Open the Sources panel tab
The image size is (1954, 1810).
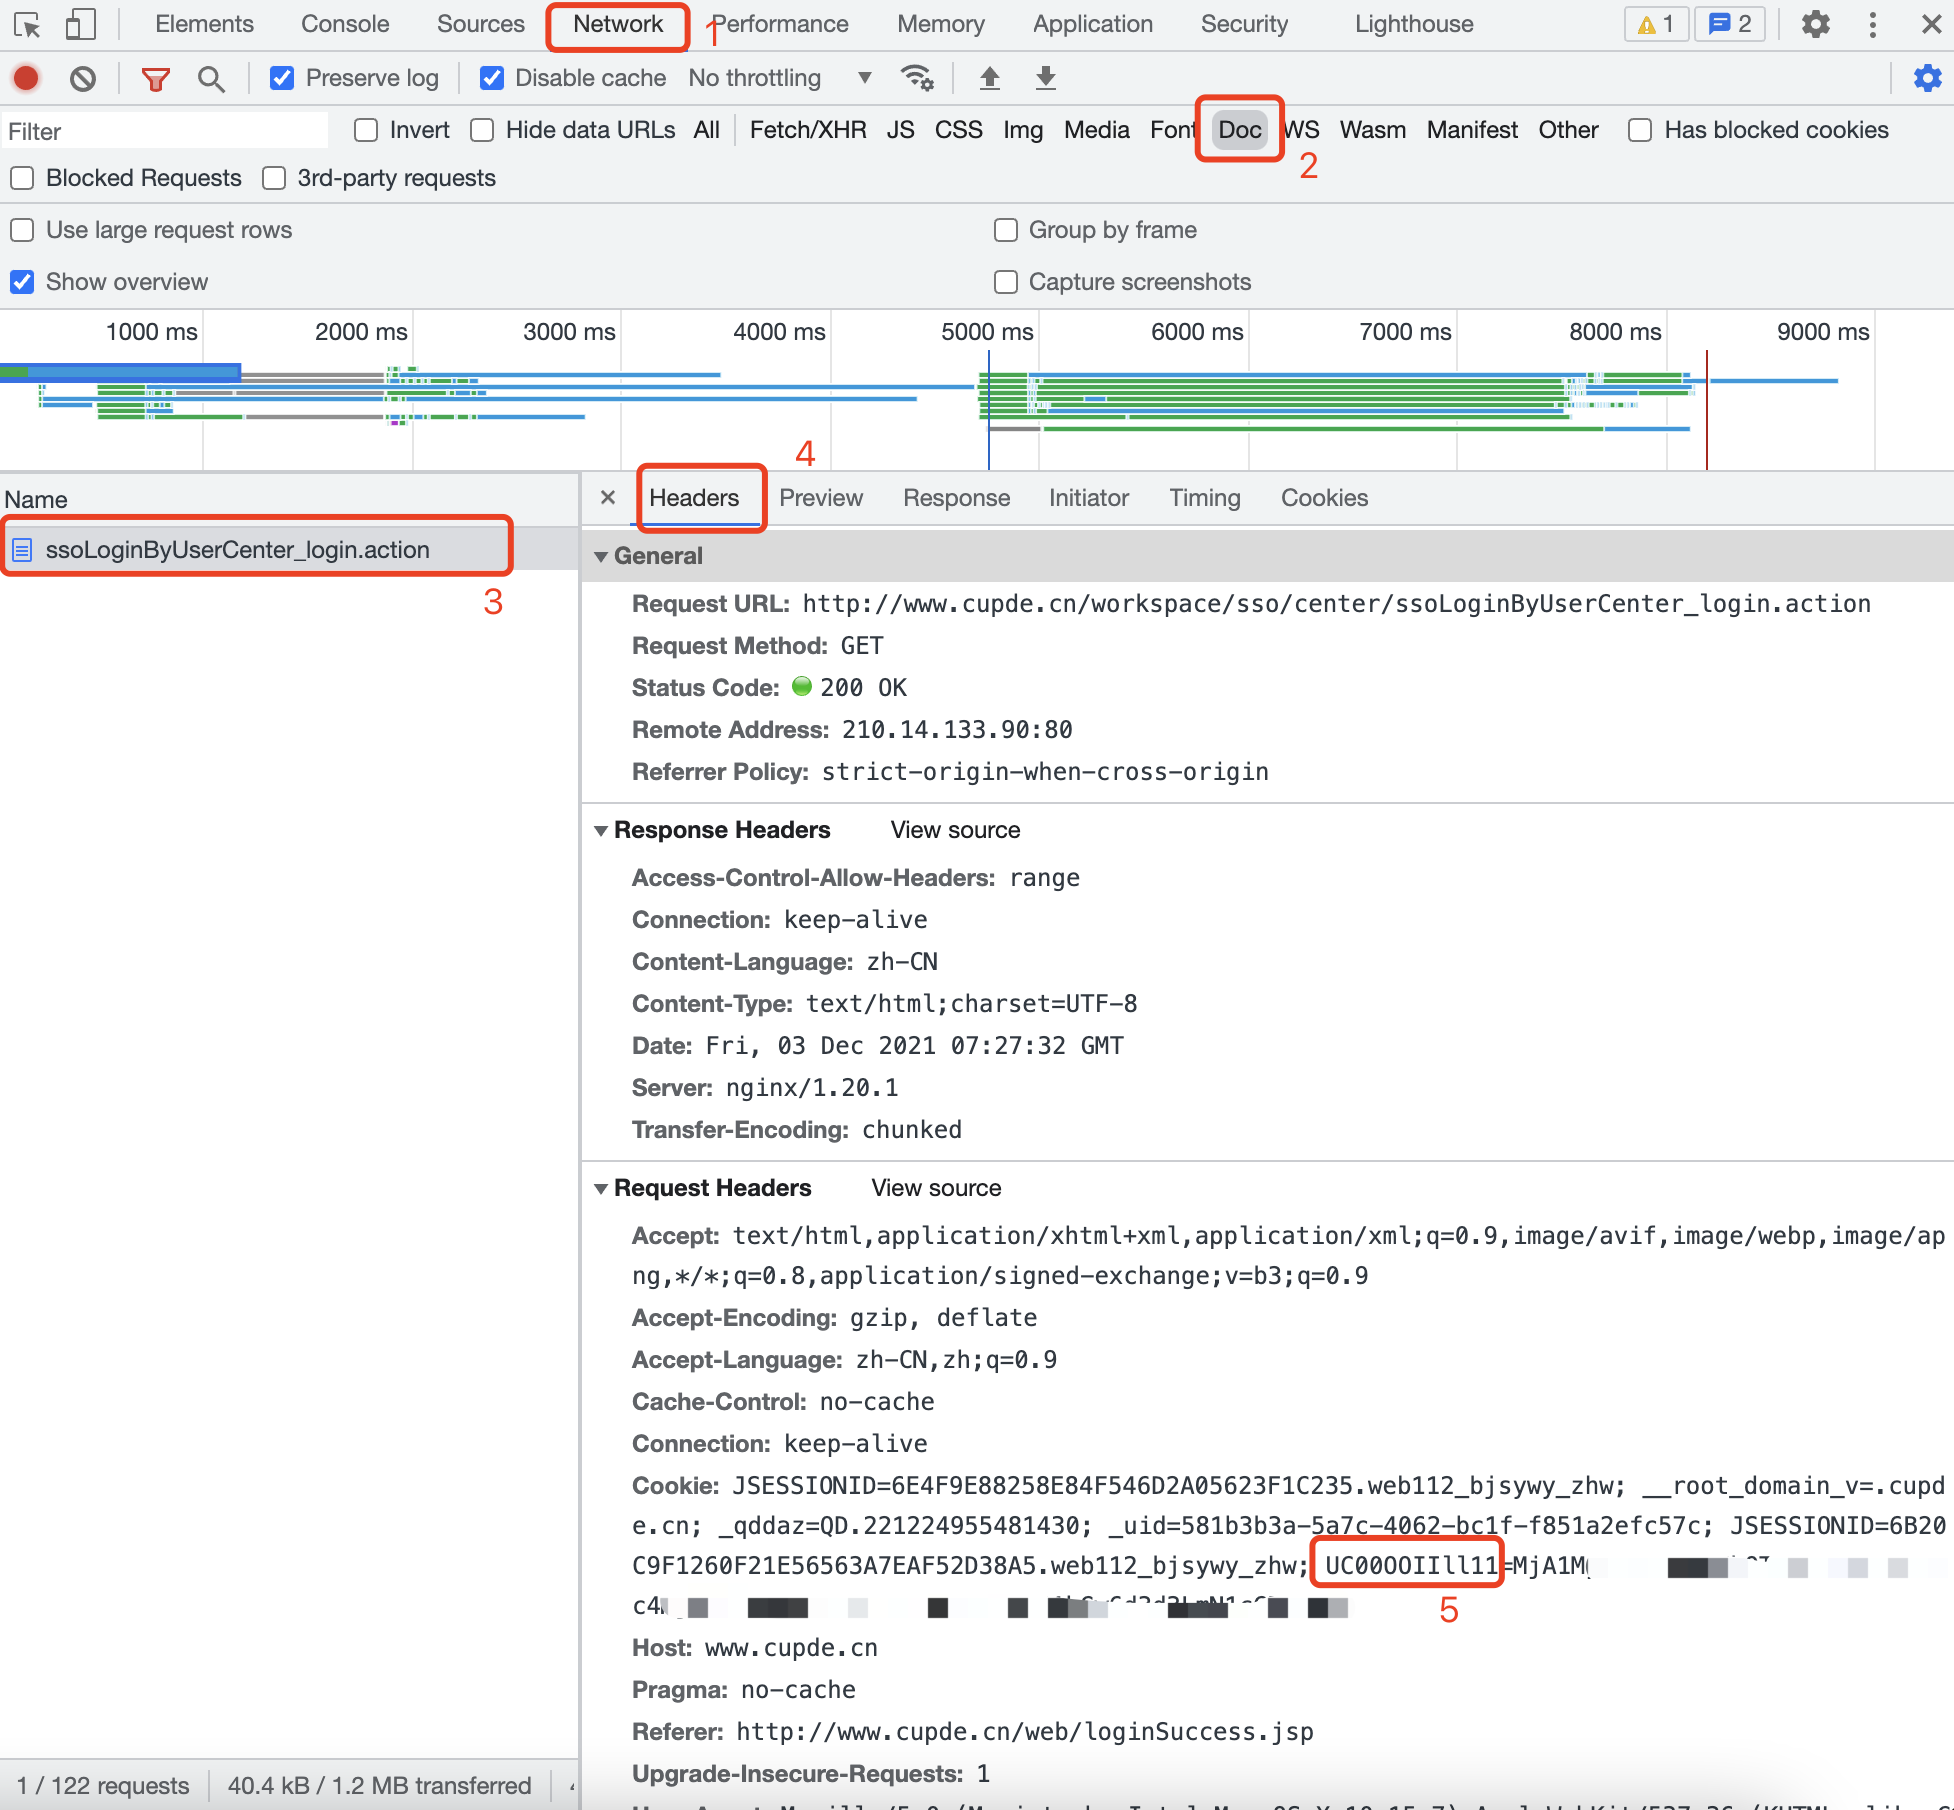click(x=481, y=24)
